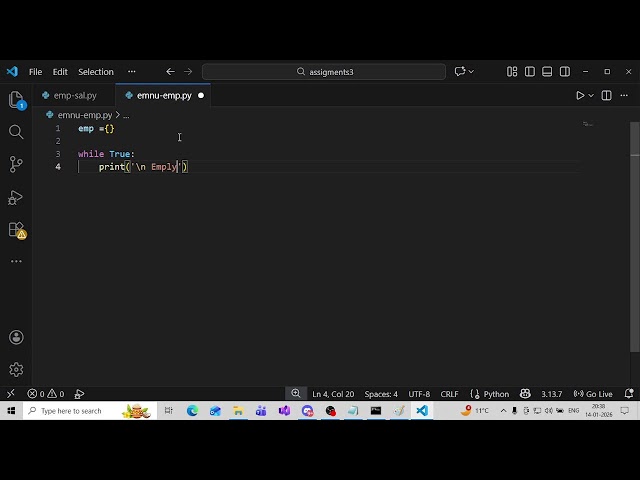Open the Customize Layout icon
The height and width of the screenshot is (480, 640).
(512, 71)
